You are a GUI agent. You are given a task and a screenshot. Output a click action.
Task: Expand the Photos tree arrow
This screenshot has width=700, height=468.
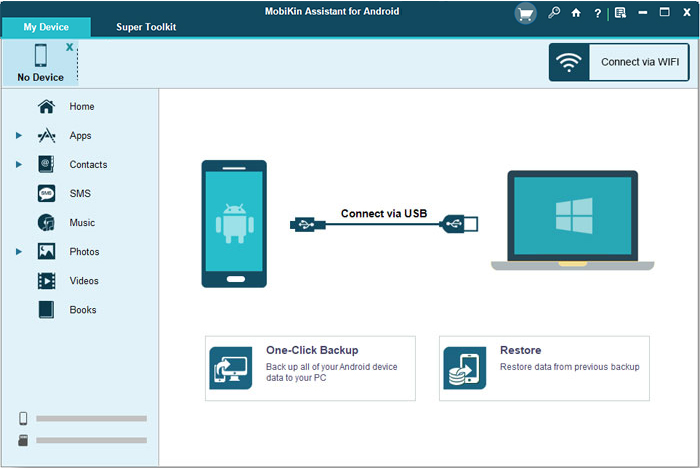(x=19, y=251)
